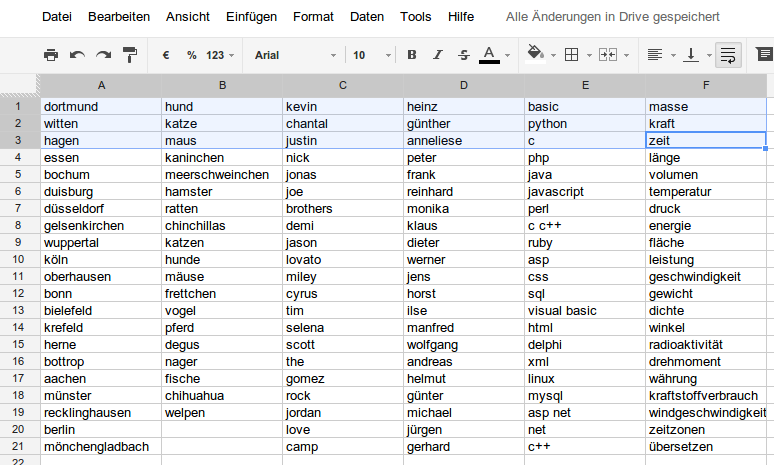Viewport: 774px width, 465px height.
Task: Toggle italic formatting
Action: pos(437,55)
